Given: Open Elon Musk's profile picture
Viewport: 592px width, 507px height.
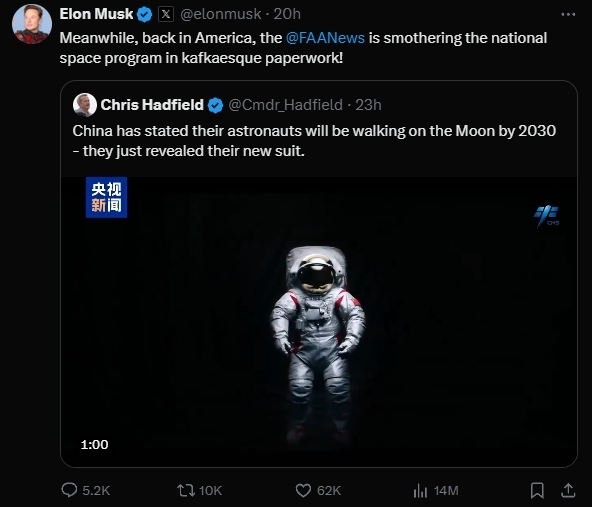Looking at the screenshot, I should 32,24.
